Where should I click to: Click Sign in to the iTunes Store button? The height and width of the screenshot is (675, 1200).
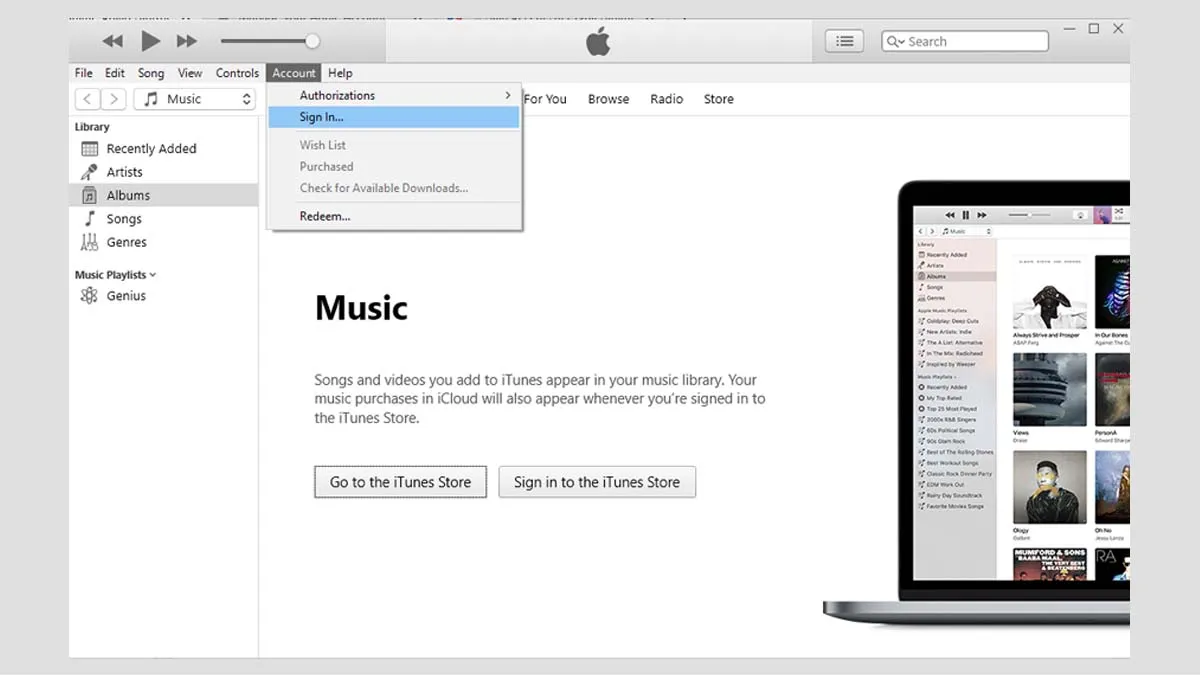(x=597, y=482)
